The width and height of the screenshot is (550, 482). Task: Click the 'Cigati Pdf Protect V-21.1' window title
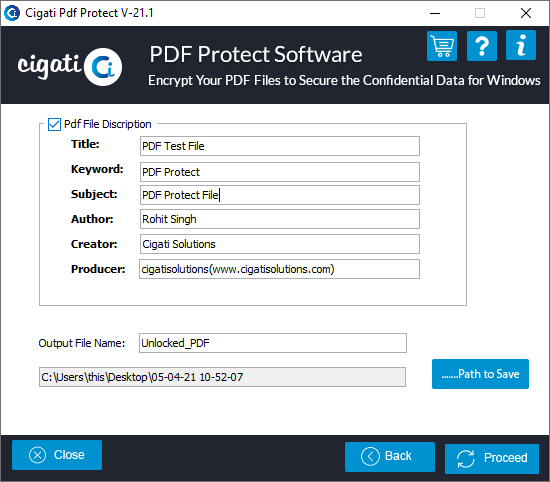pos(89,13)
